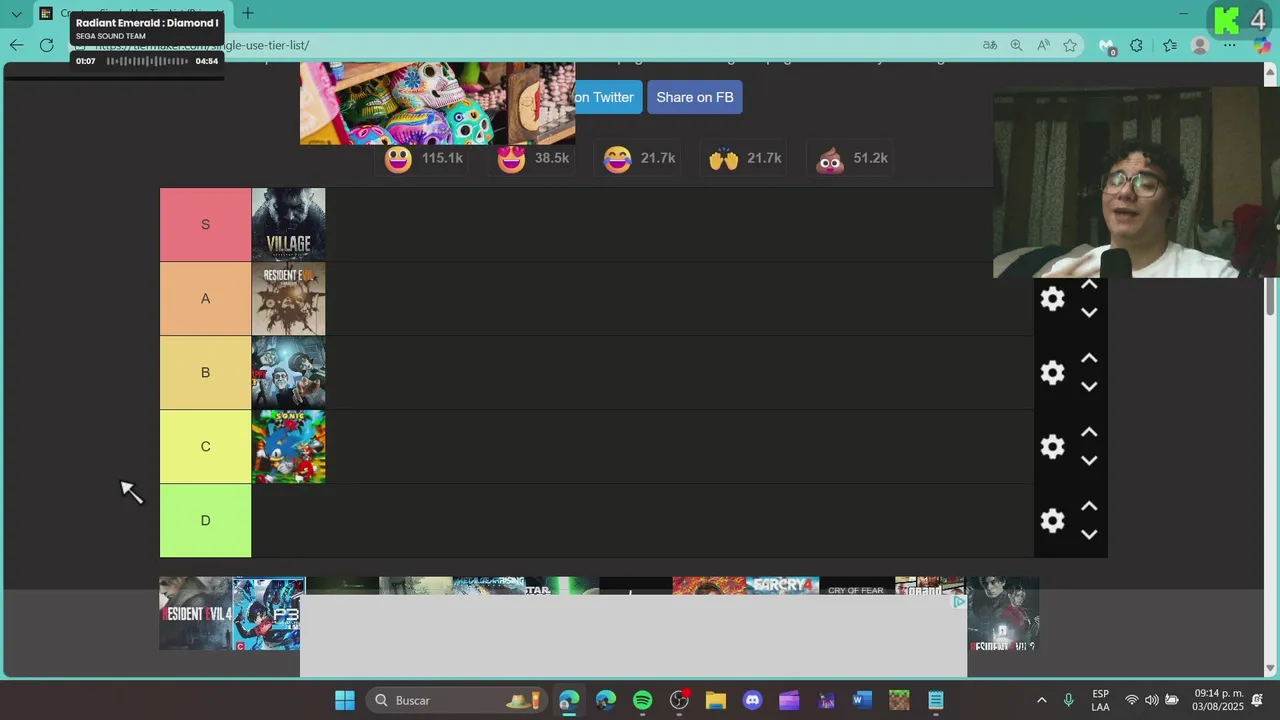Refresh the tiermaker page
1280x720 pixels.
tap(46, 45)
